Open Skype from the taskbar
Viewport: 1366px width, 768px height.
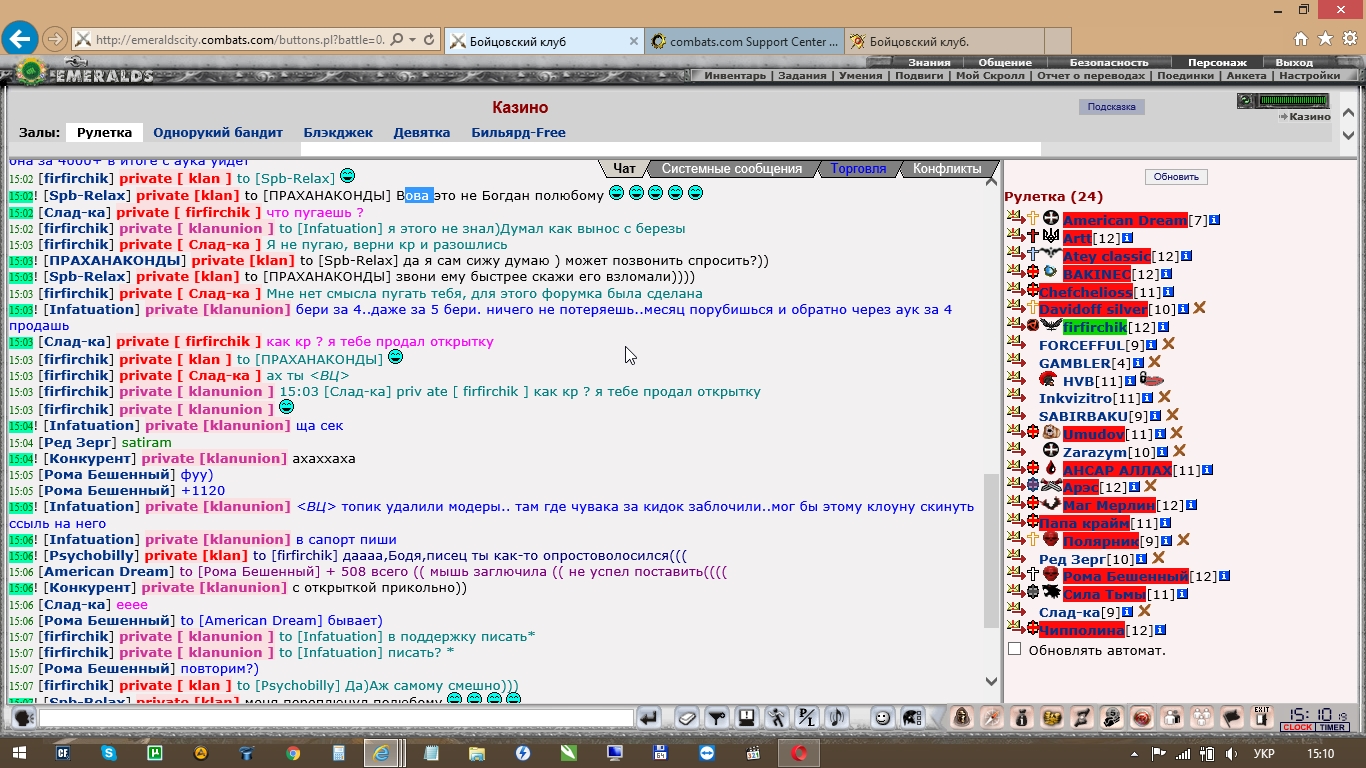tap(108, 753)
